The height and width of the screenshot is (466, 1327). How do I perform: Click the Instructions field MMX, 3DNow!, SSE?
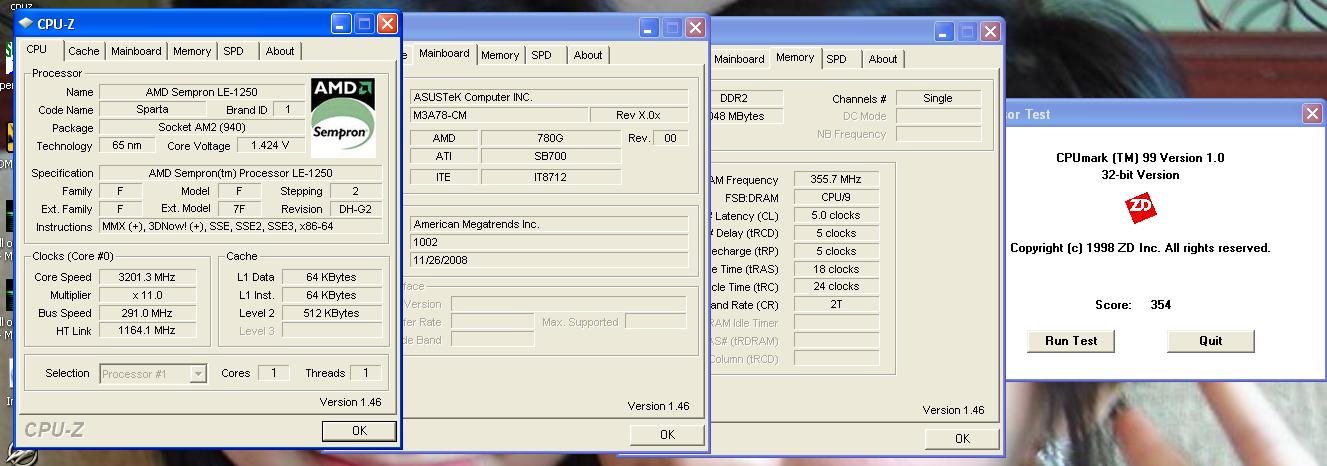tap(242, 227)
